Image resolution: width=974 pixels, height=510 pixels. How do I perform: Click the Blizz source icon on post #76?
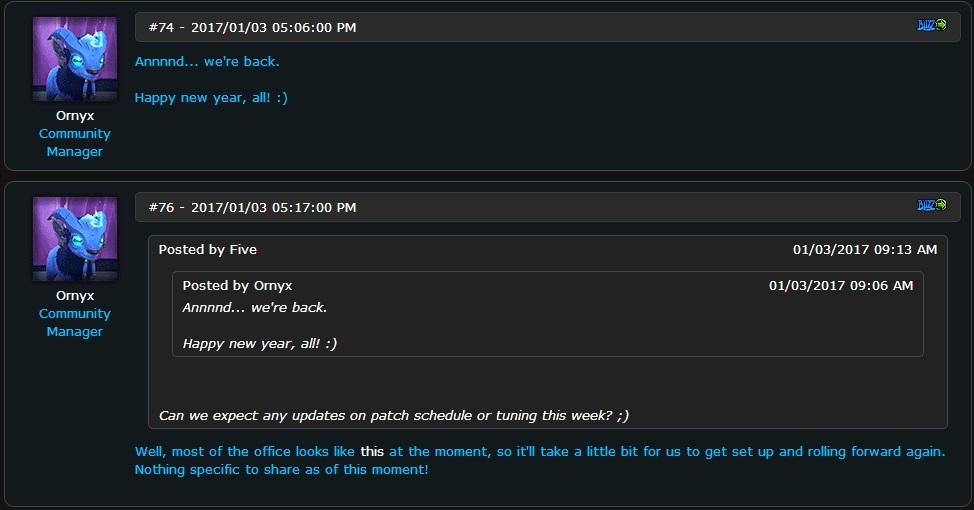(x=932, y=205)
